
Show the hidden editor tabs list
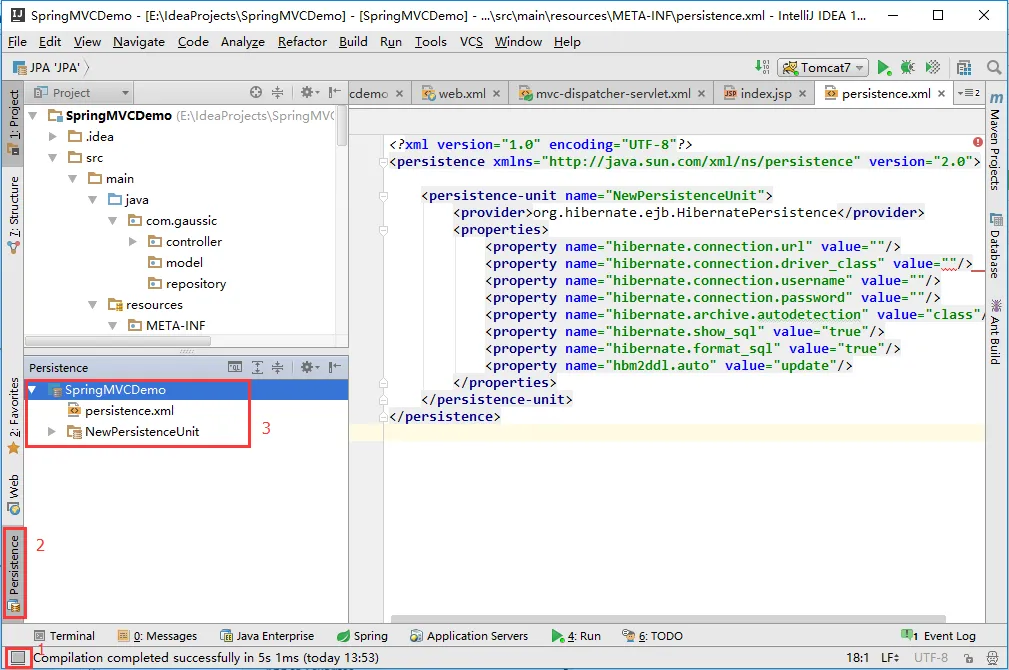coord(968,93)
